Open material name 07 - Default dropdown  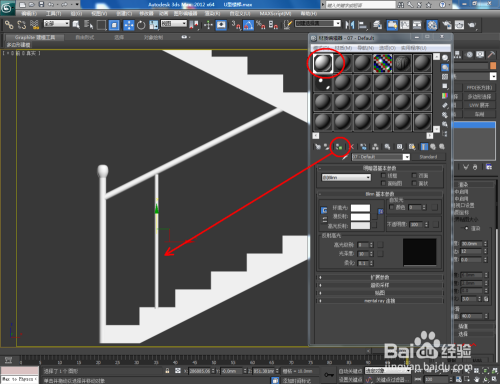381,157
